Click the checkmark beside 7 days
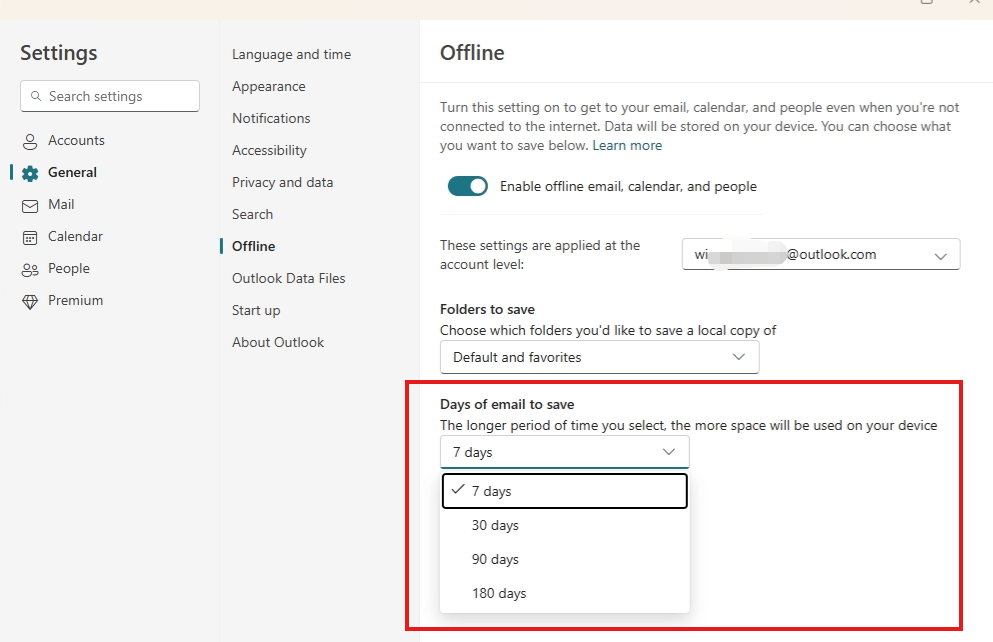 pyautogui.click(x=458, y=489)
